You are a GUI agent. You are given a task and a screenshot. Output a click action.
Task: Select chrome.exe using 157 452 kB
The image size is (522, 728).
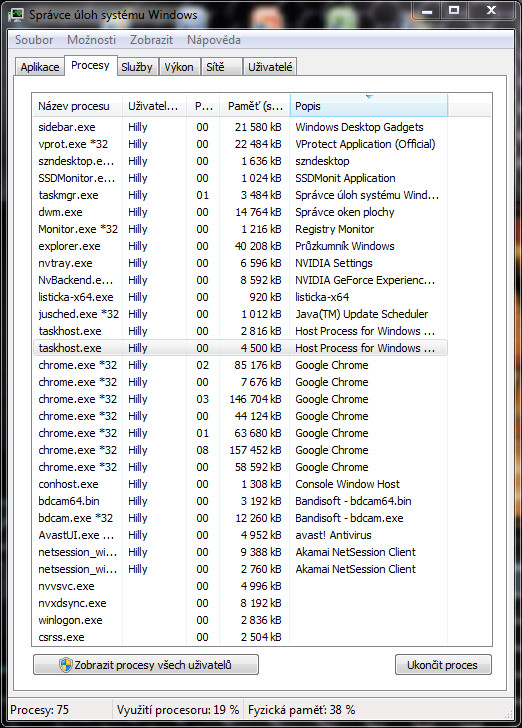point(240,450)
